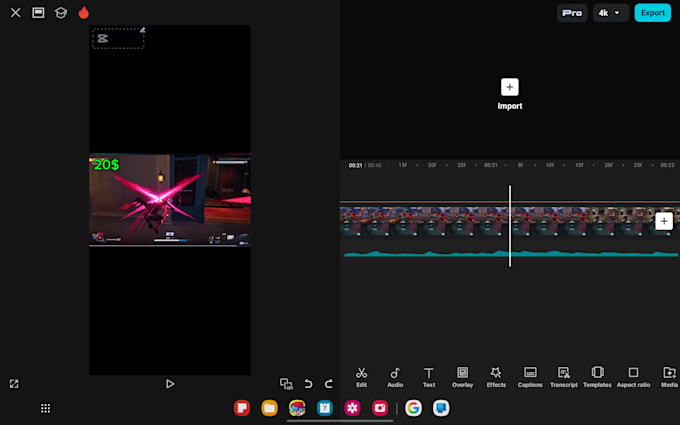Select the teal audio waveform track
The height and width of the screenshot is (425, 680).
tap(510, 254)
